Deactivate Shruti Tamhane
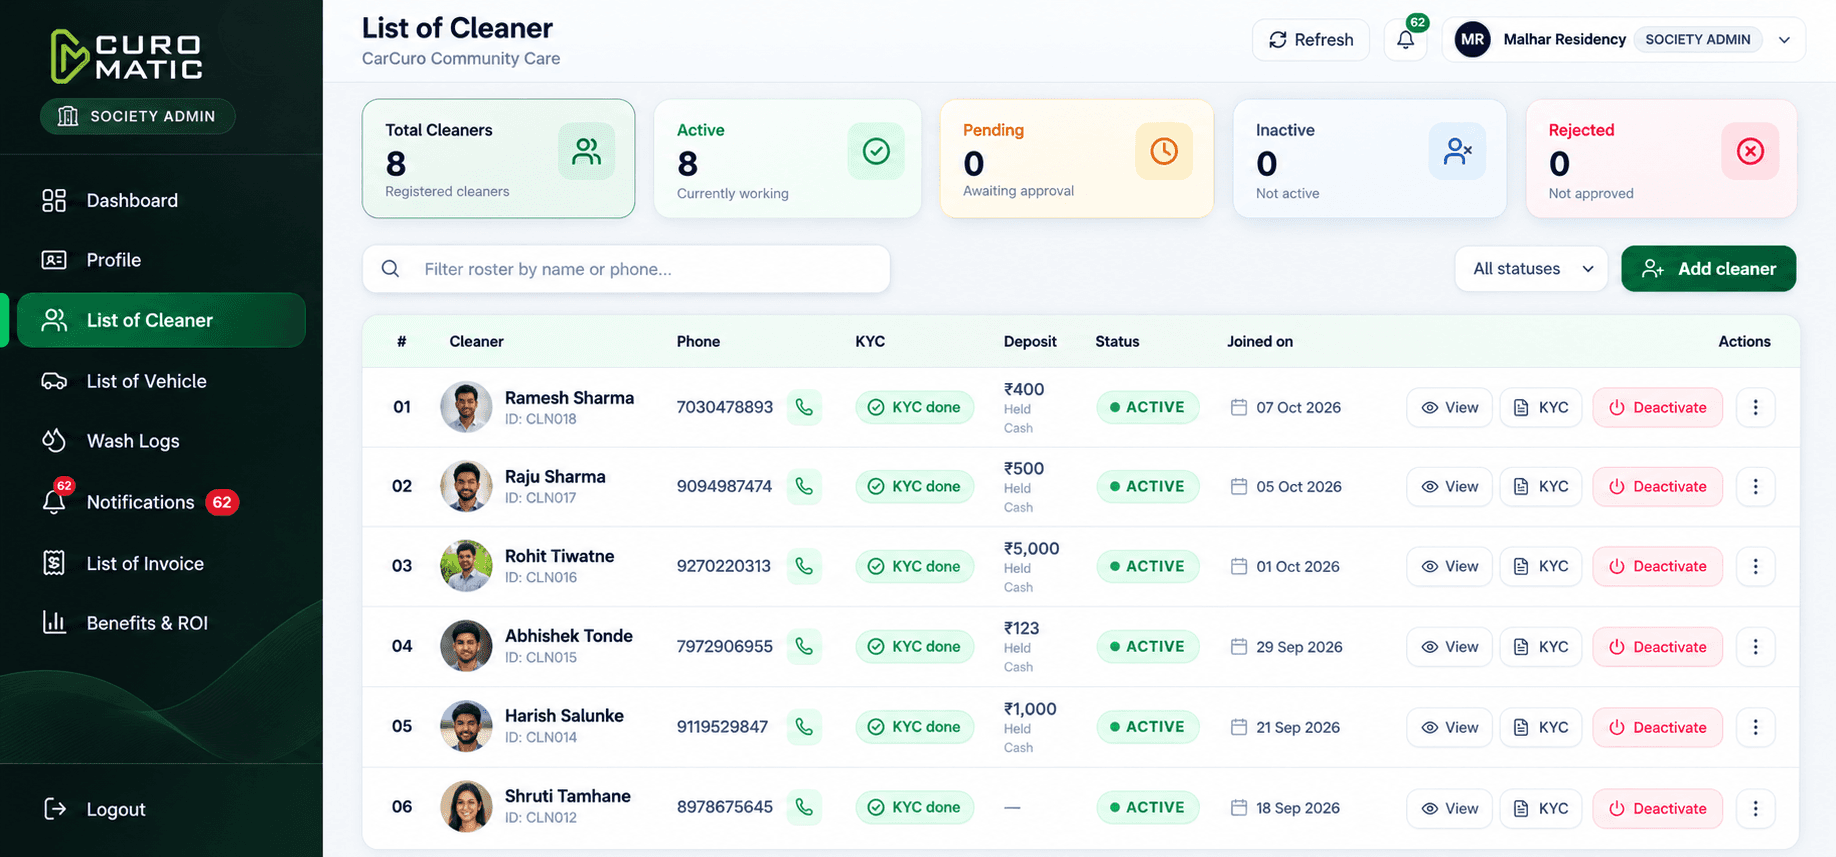 coord(1657,808)
